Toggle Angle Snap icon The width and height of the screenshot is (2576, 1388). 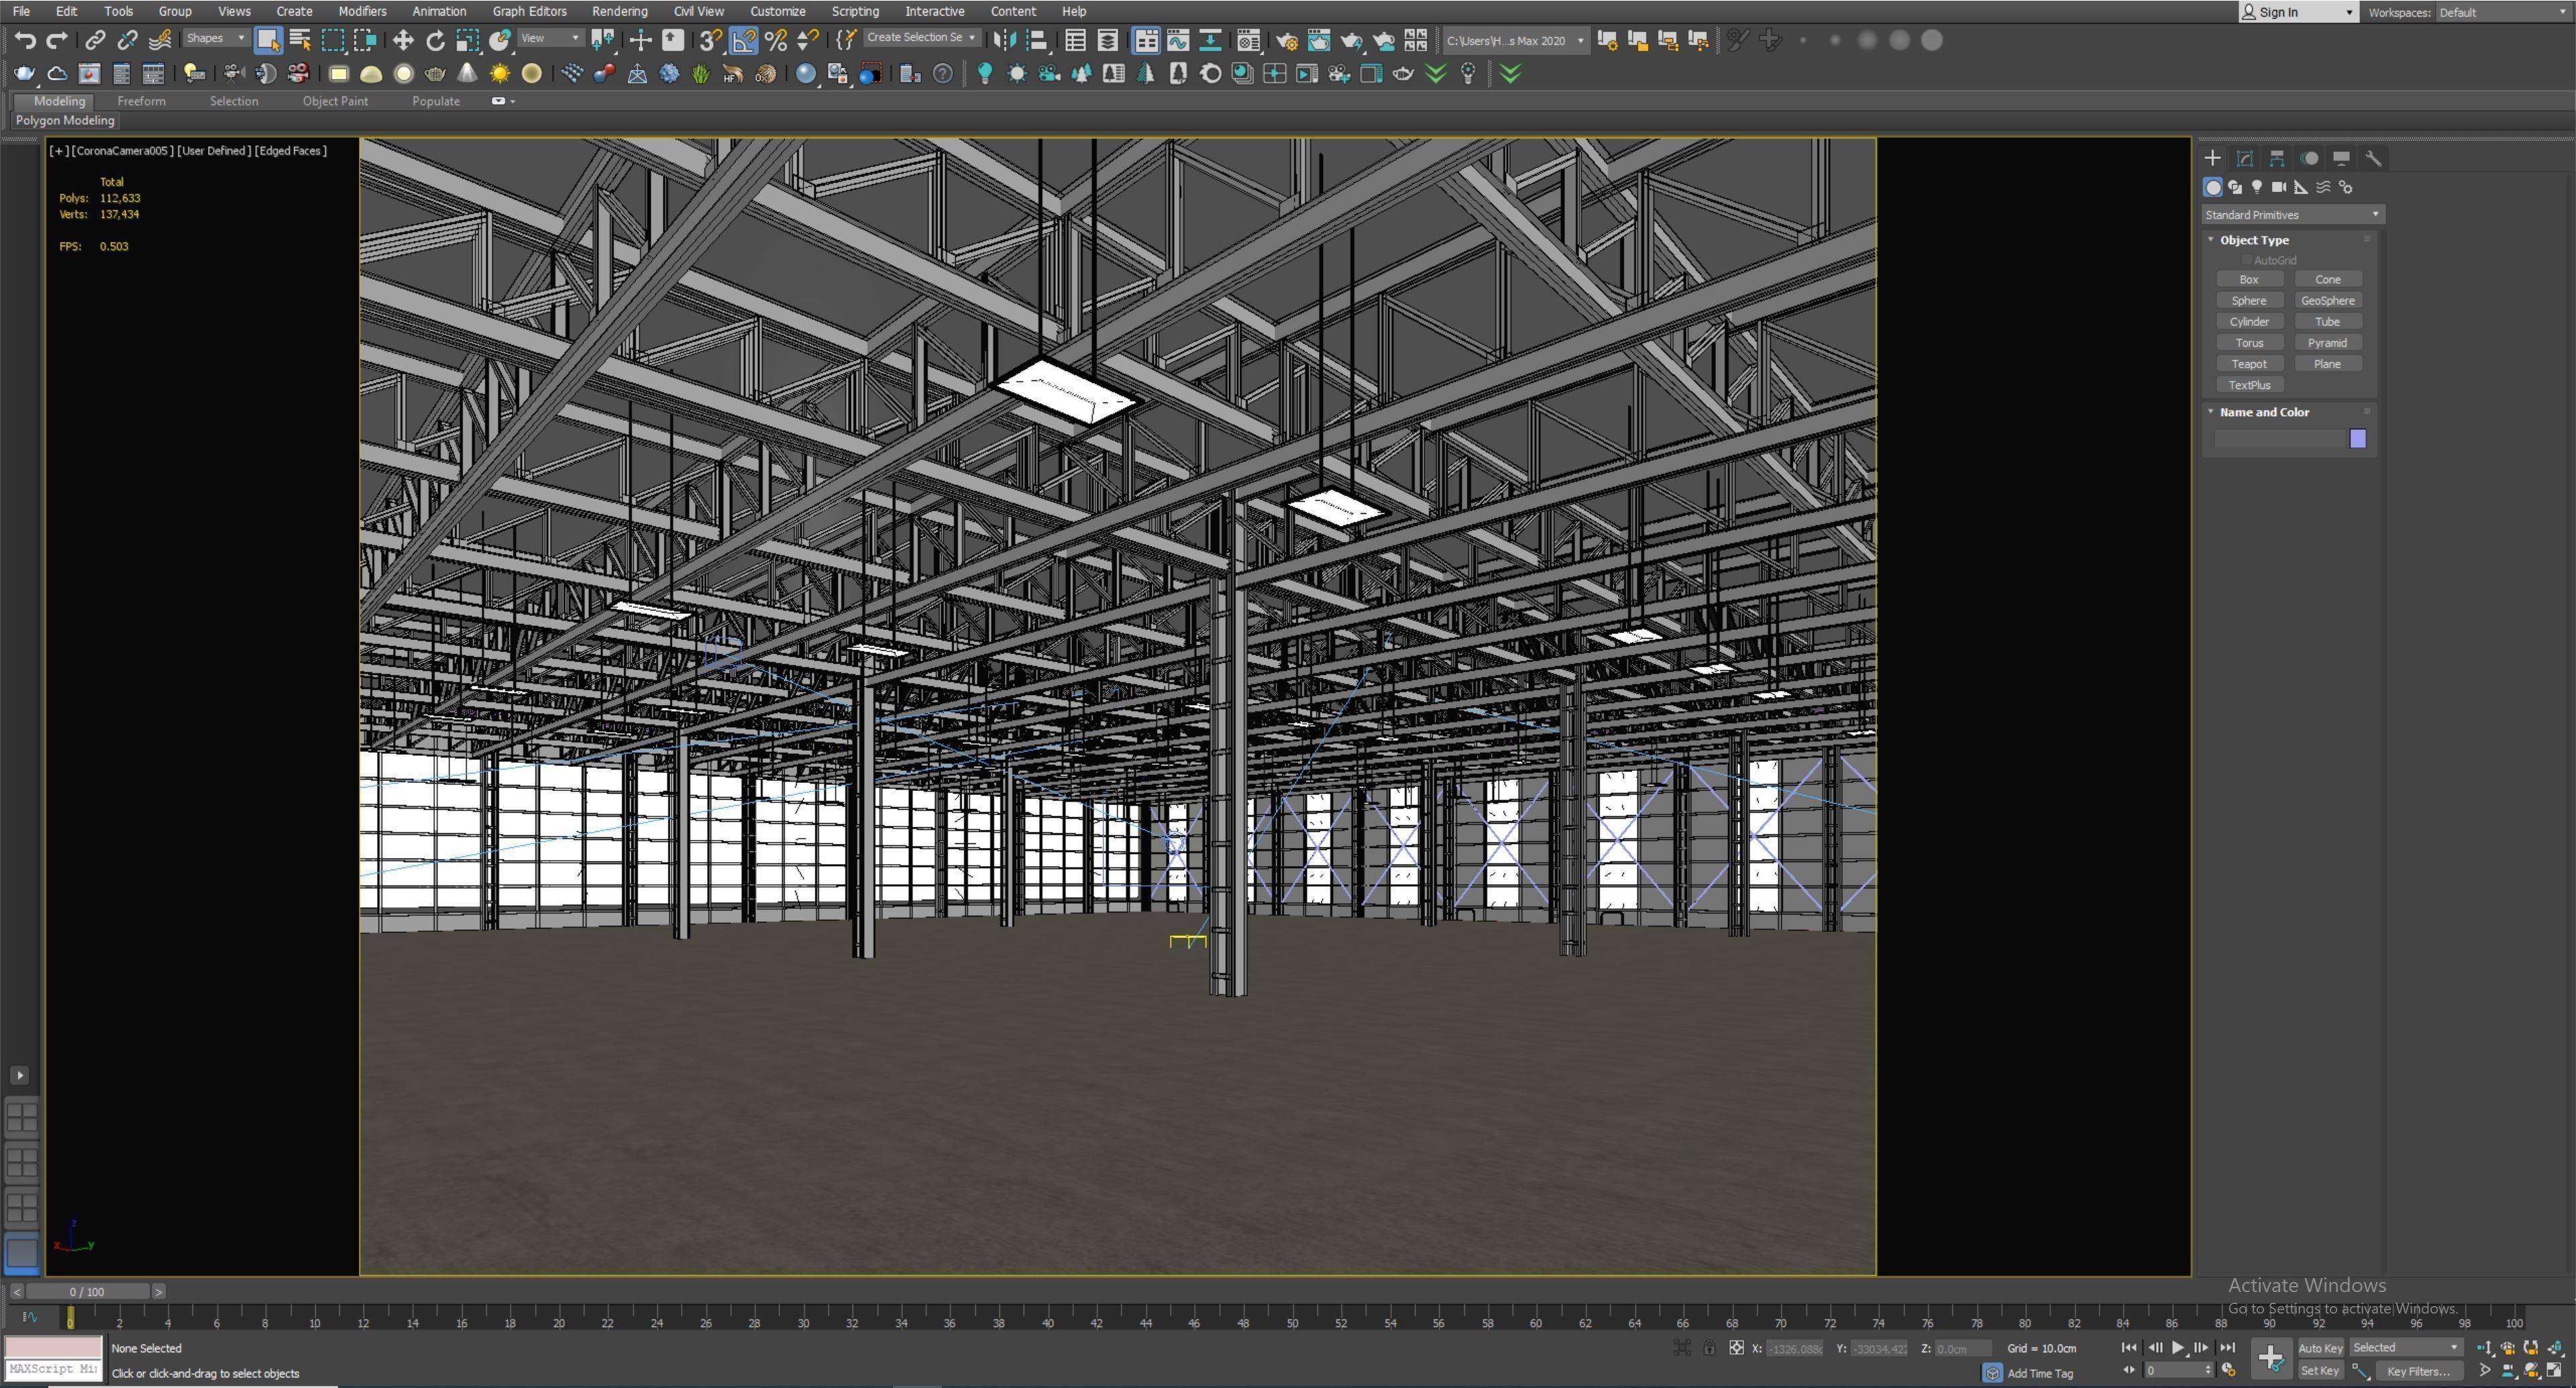pyautogui.click(x=744, y=40)
